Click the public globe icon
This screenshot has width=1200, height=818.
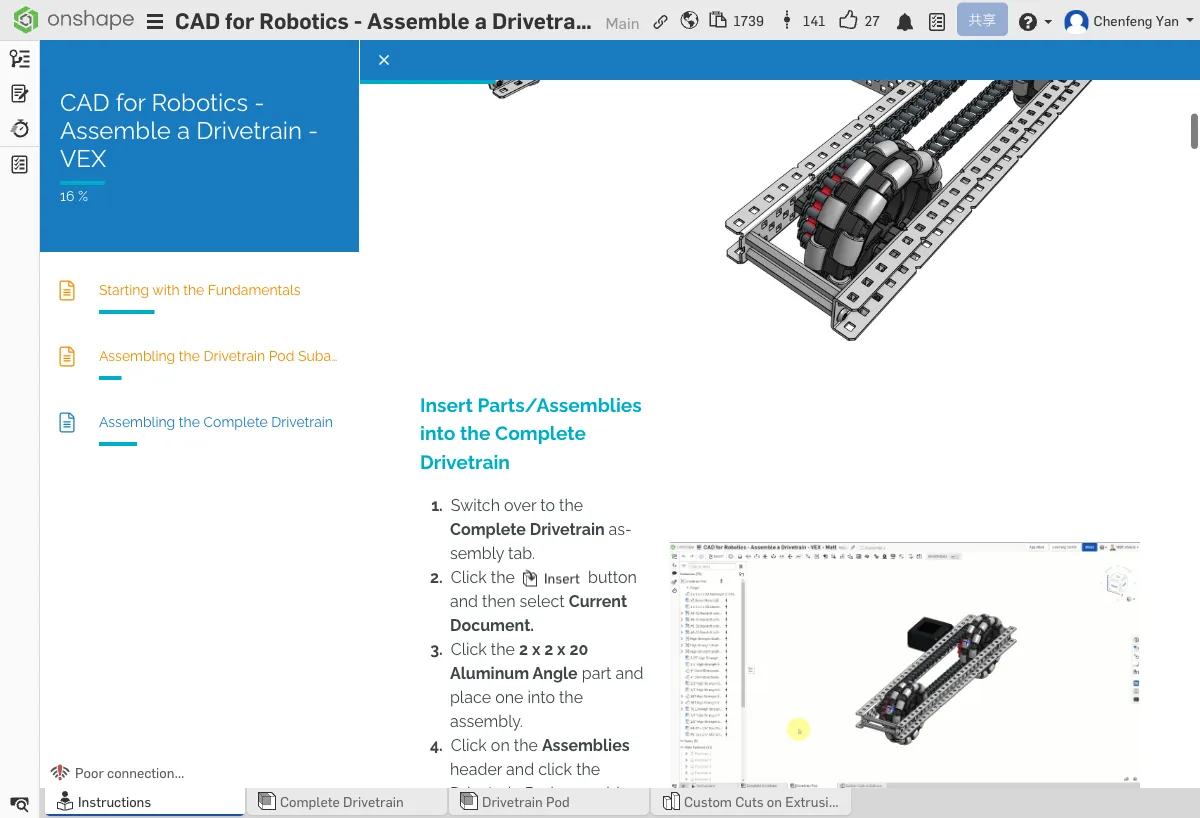(x=688, y=21)
